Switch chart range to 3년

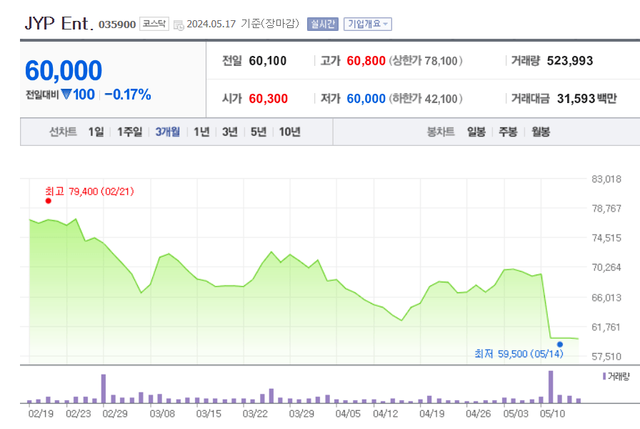(x=230, y=132)
